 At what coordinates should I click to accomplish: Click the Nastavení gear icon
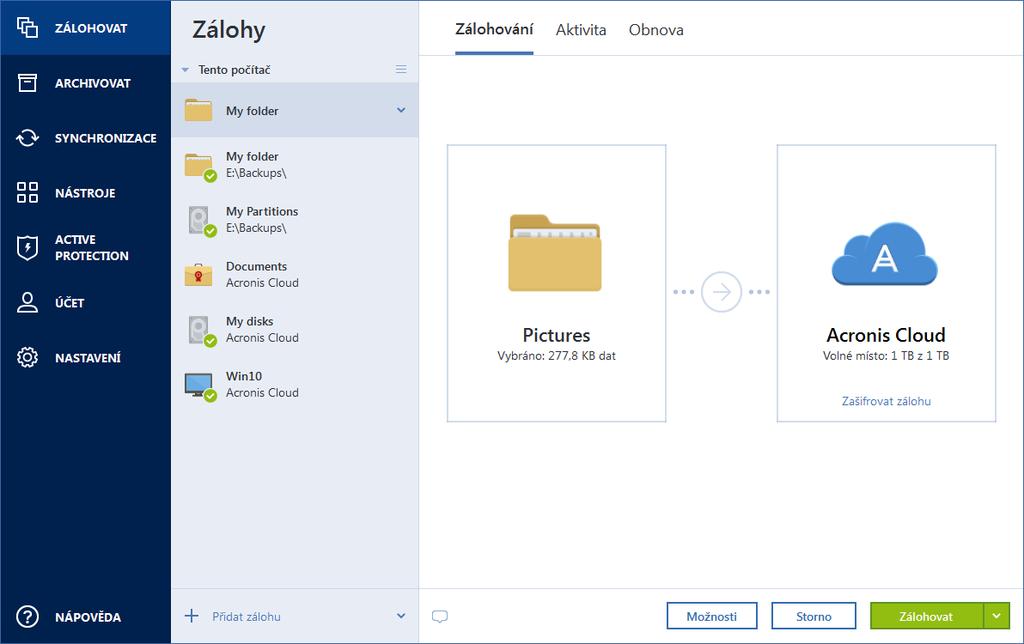tap(27, 357)
